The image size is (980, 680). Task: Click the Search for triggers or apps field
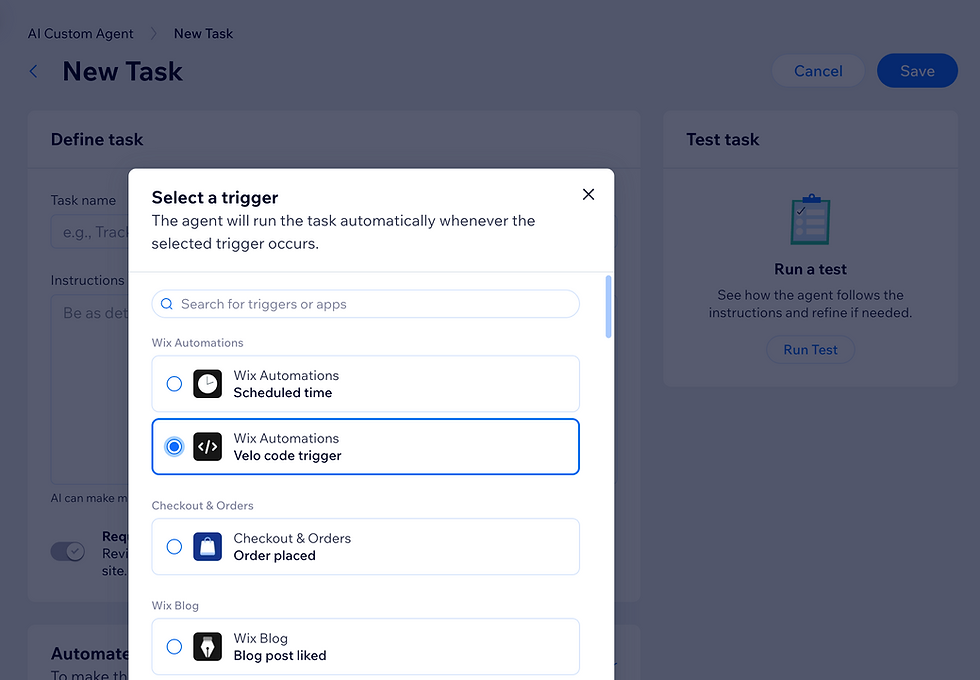click(x=366, y=304)
